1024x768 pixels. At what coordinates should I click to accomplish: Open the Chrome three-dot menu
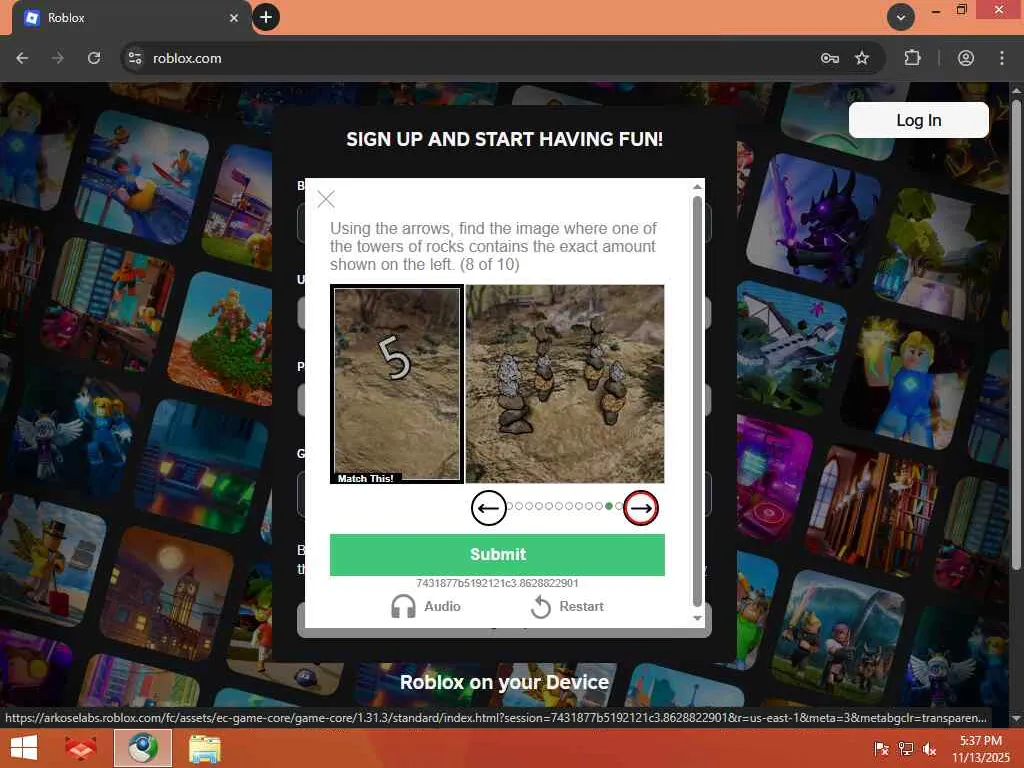[1002, 58]
